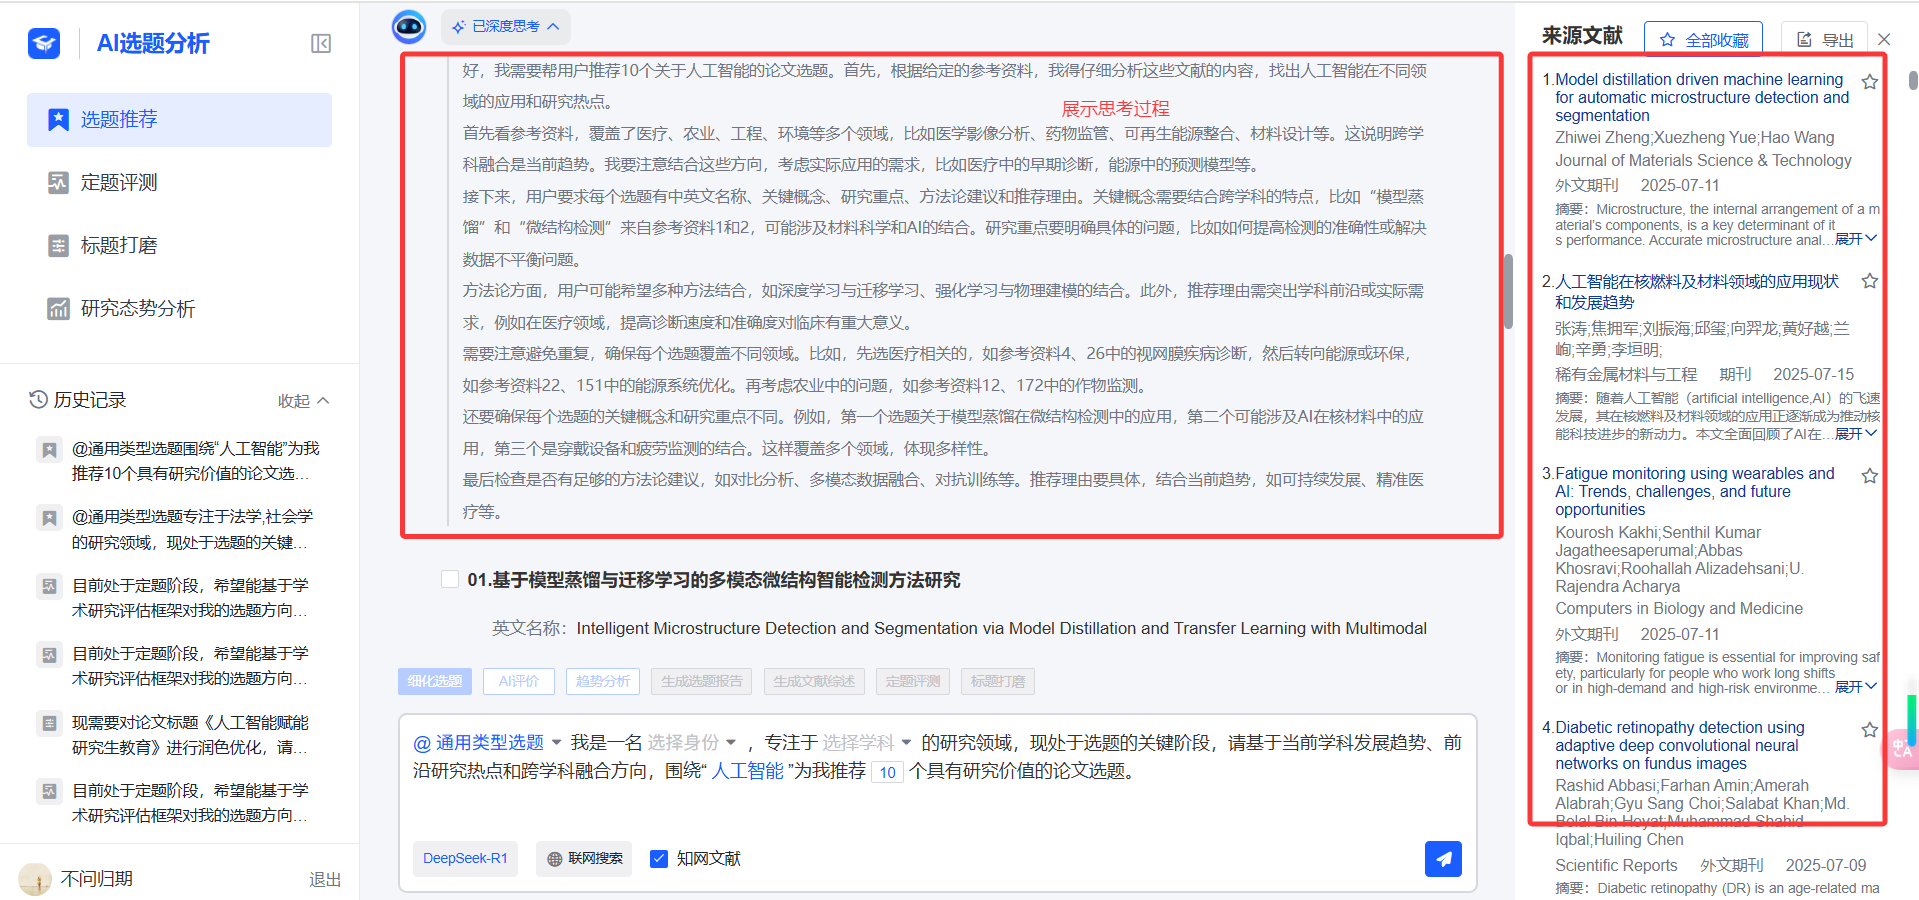This screenshot has width=1919, height=900.
Task: Click the AI robot avatar icon
Action: 409,26
